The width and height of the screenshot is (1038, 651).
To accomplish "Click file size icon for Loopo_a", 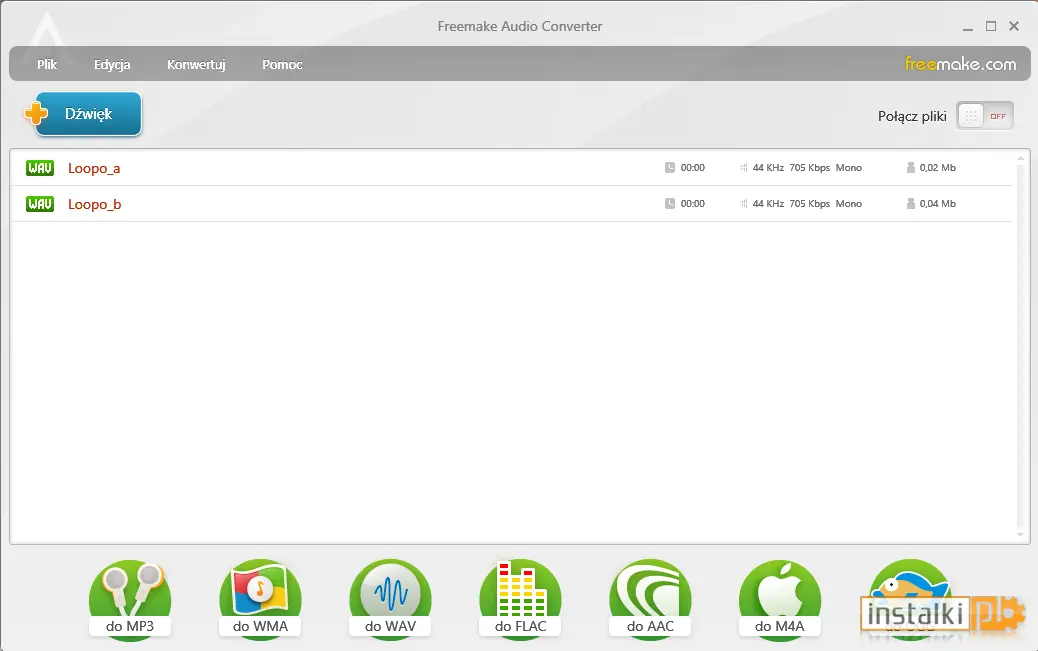I will click(911, 168).
